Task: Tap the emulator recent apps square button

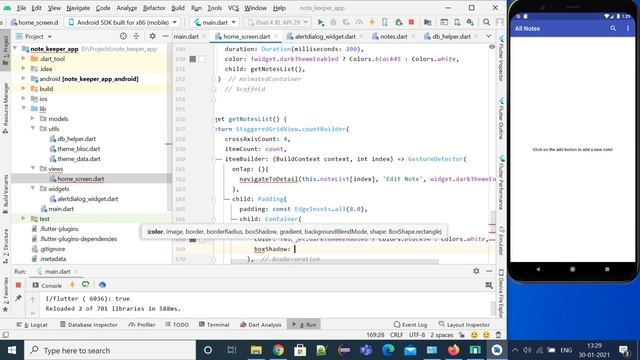Action: (x=607, y=269)
